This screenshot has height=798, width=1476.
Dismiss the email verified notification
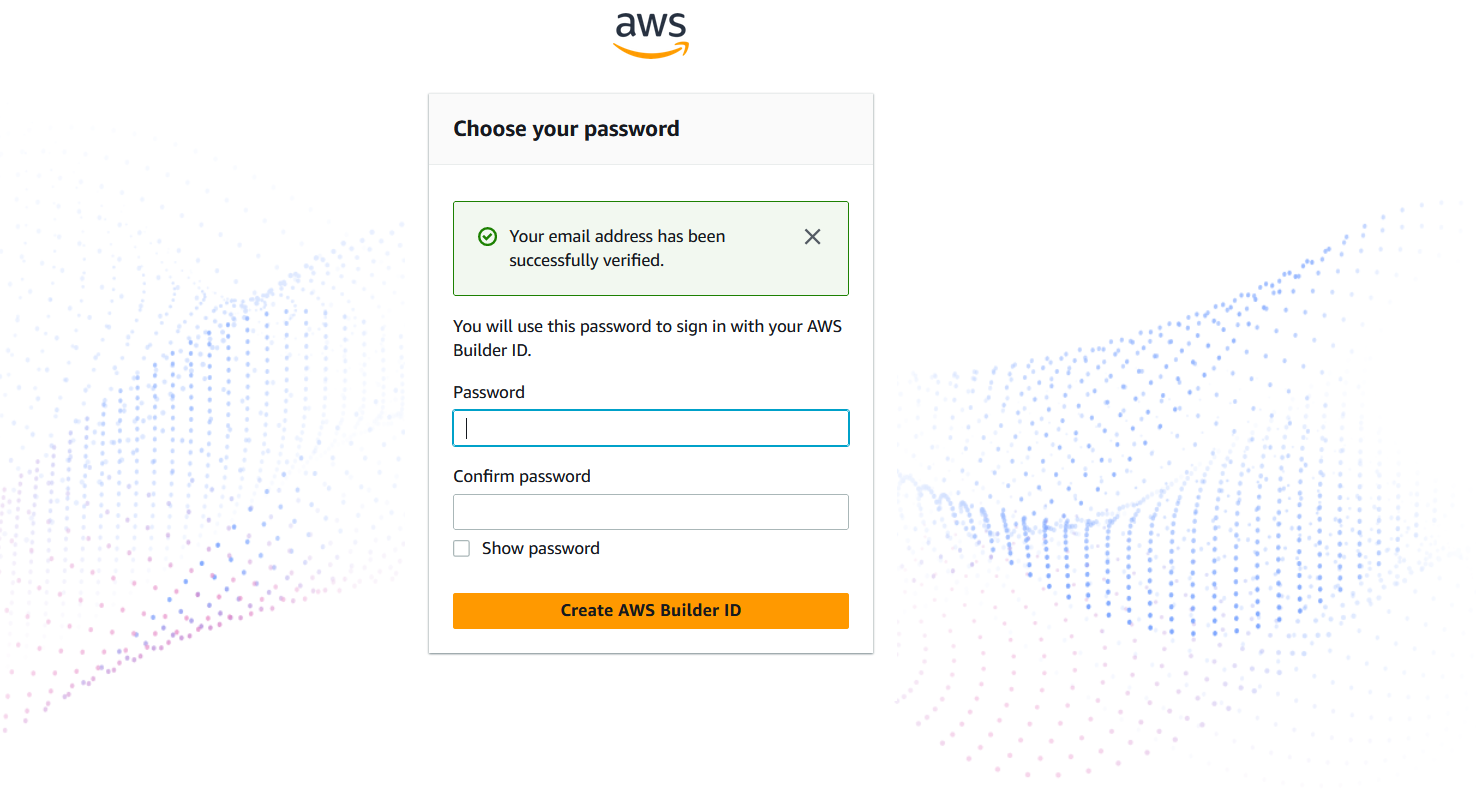[812, 237]
